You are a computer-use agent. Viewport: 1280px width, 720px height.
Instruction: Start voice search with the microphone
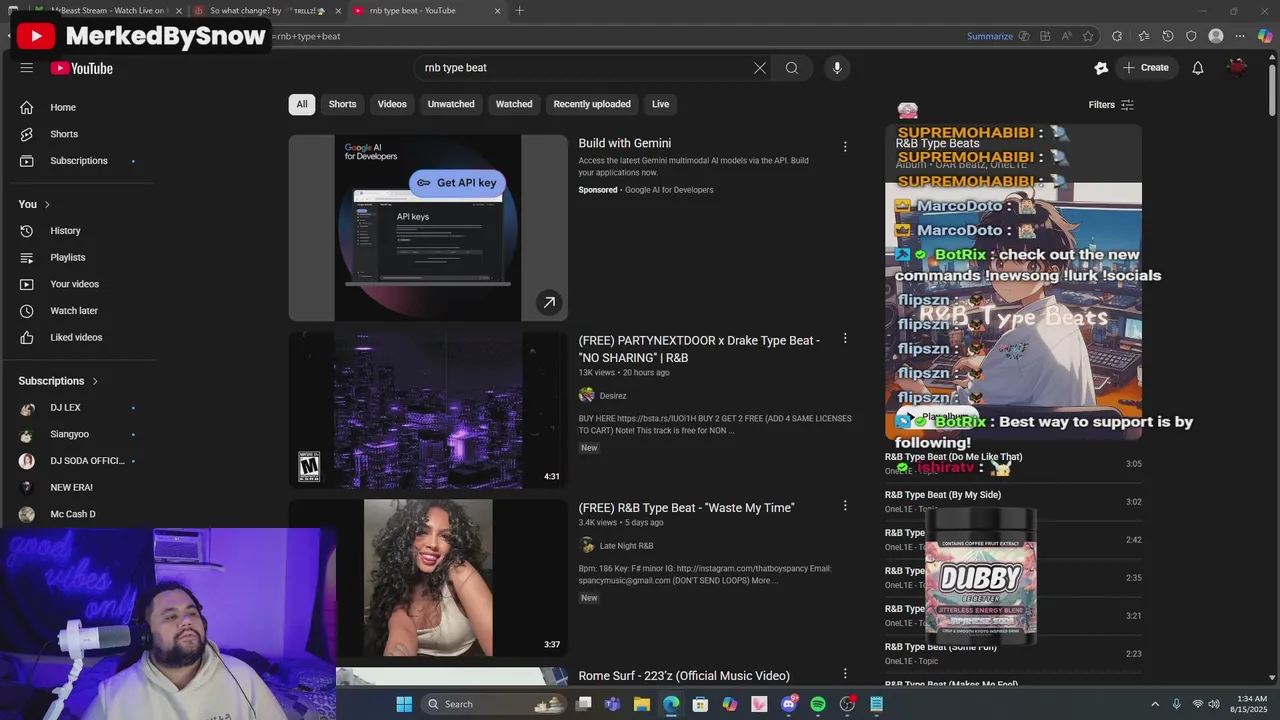837,68
